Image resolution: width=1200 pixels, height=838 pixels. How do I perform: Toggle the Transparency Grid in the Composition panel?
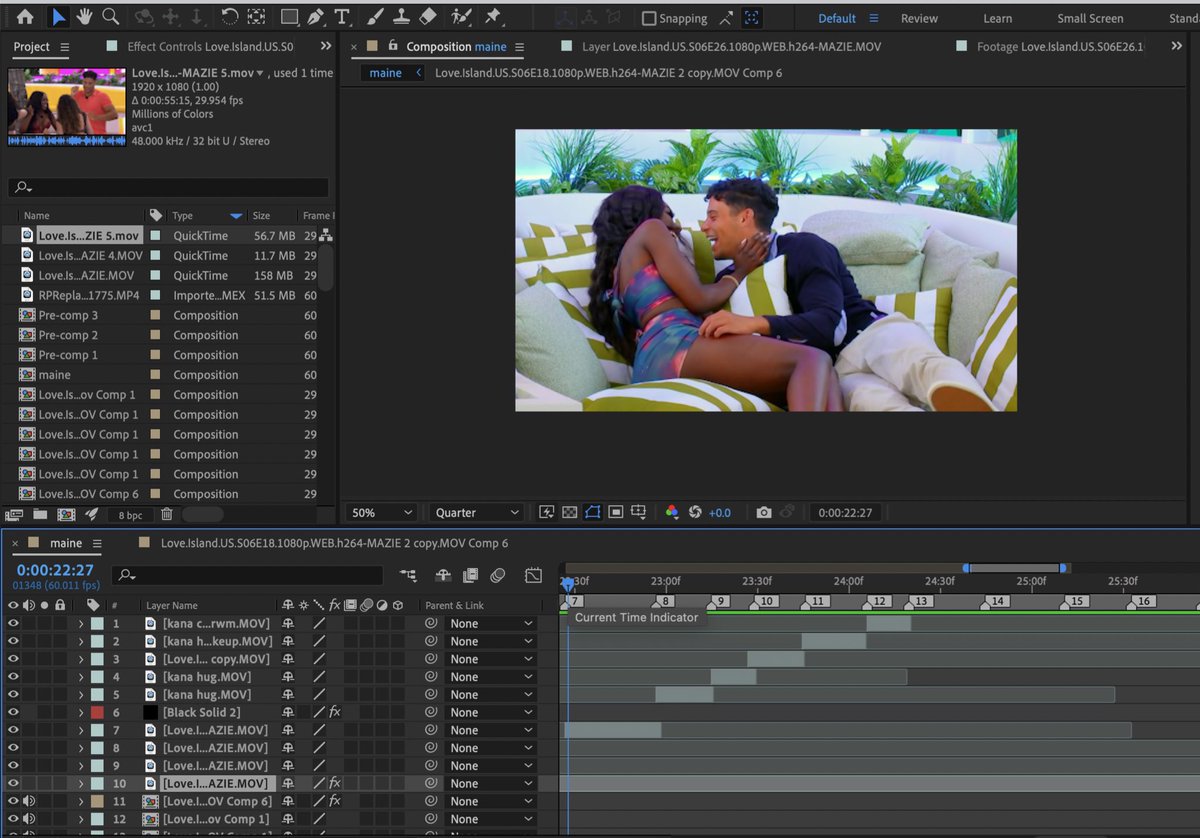(570, 512)
